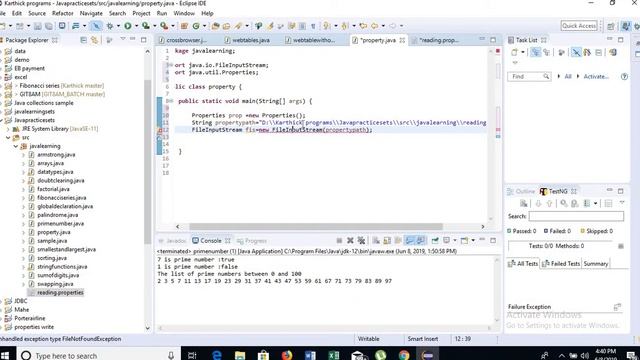The image size is (640, 360).
Task: Click previous failure up arrow in TestNG
Action: pyautogui.click(x=549, y=203)
